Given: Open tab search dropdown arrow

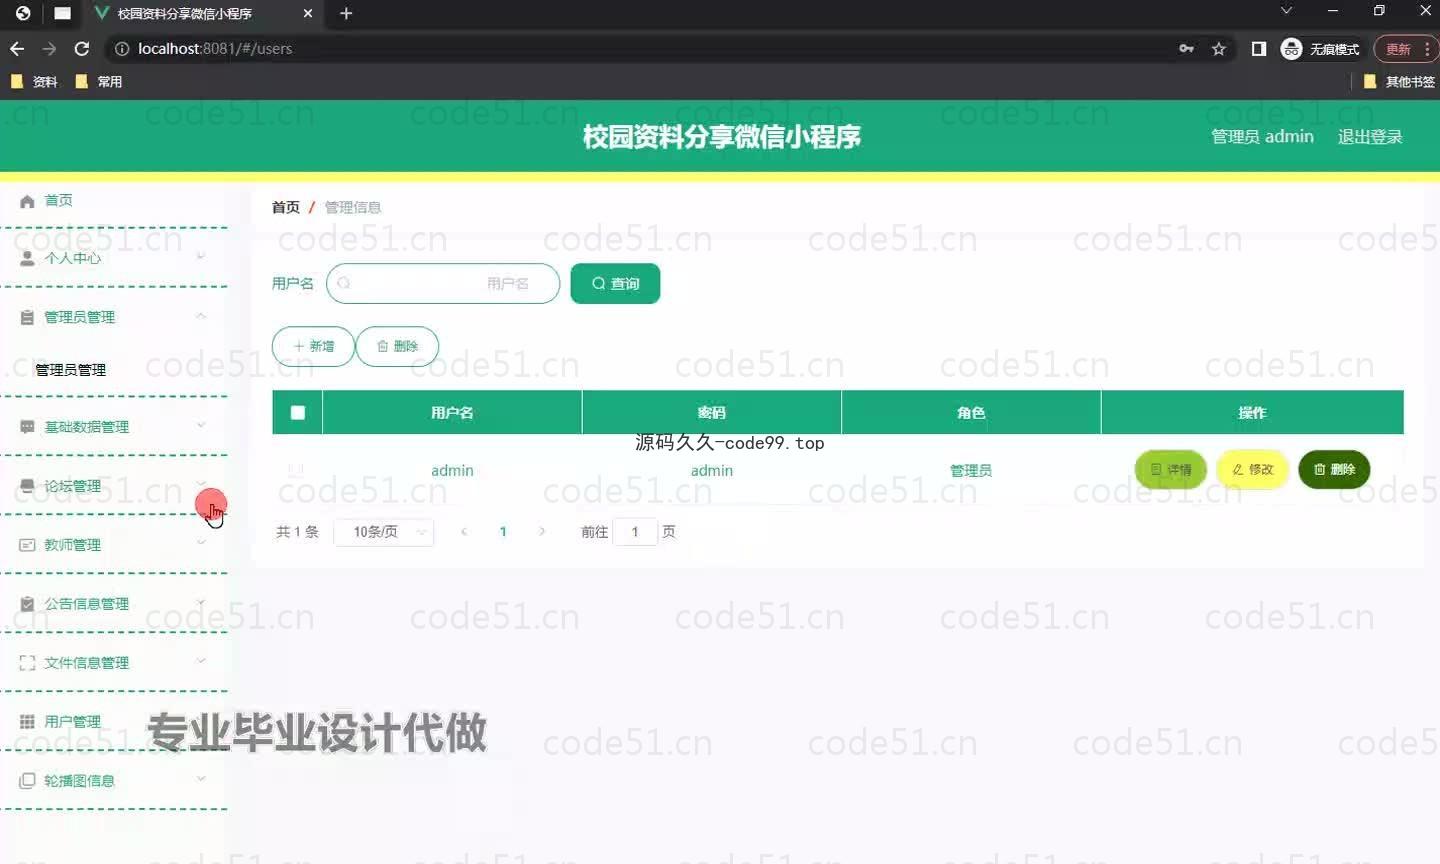Looking at the screenshot, I should pyautogui.click(x=1287, y=11).
